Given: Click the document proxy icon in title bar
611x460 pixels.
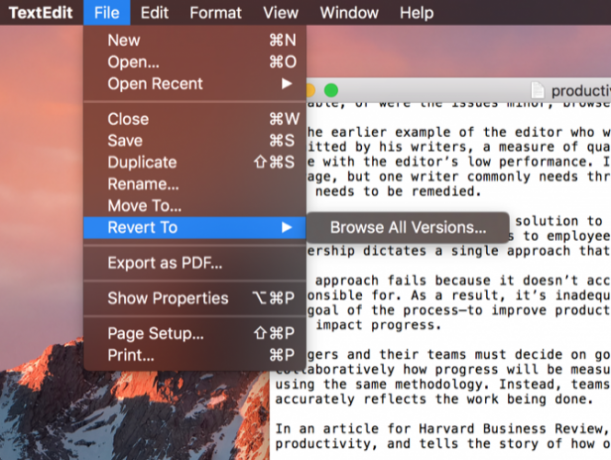Looking at the screenshot, I should [538, 90].
